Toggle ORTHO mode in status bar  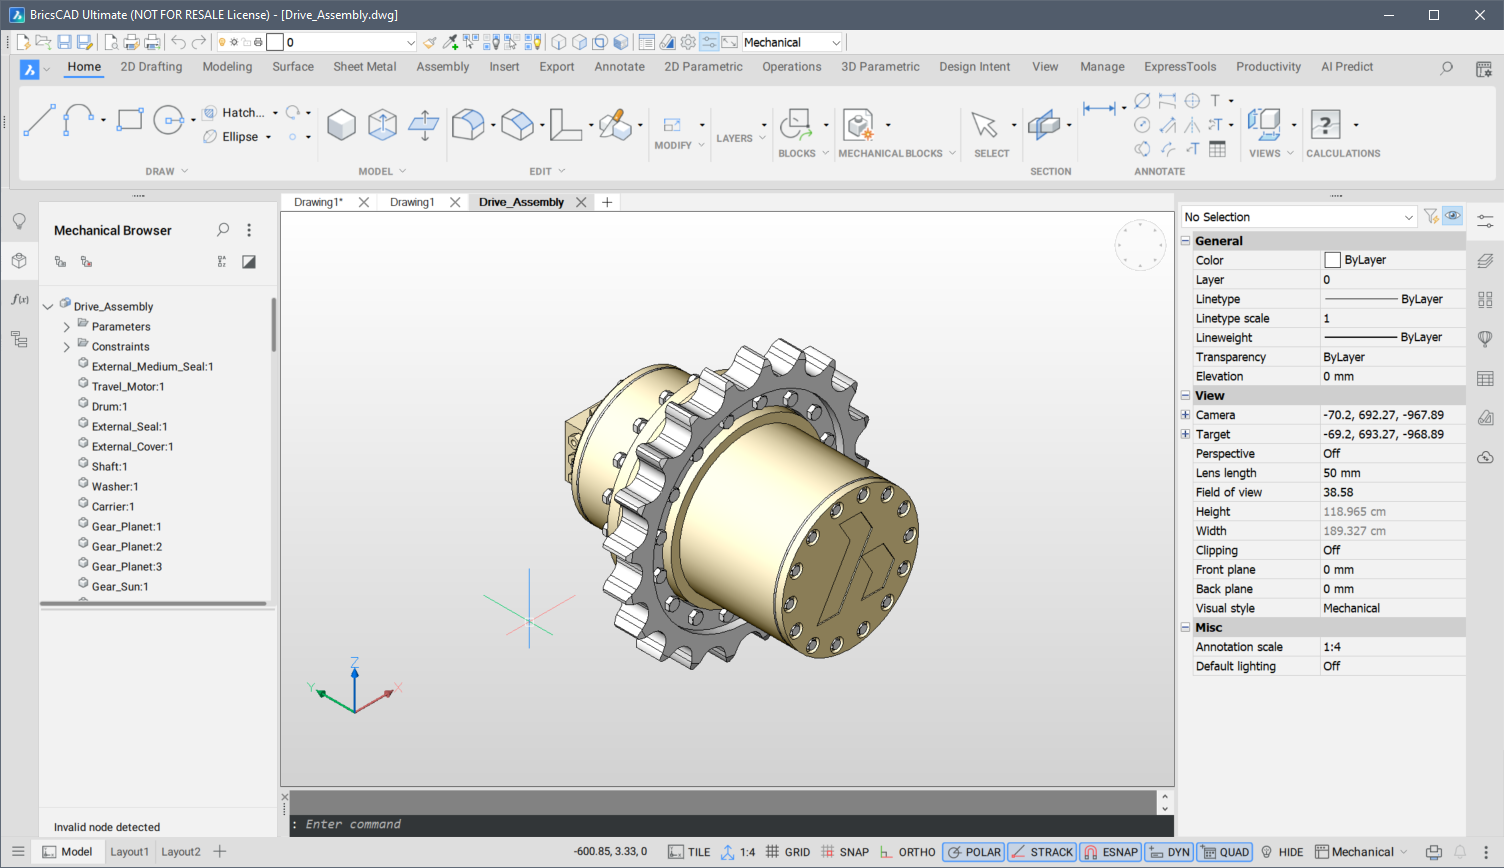907,852
